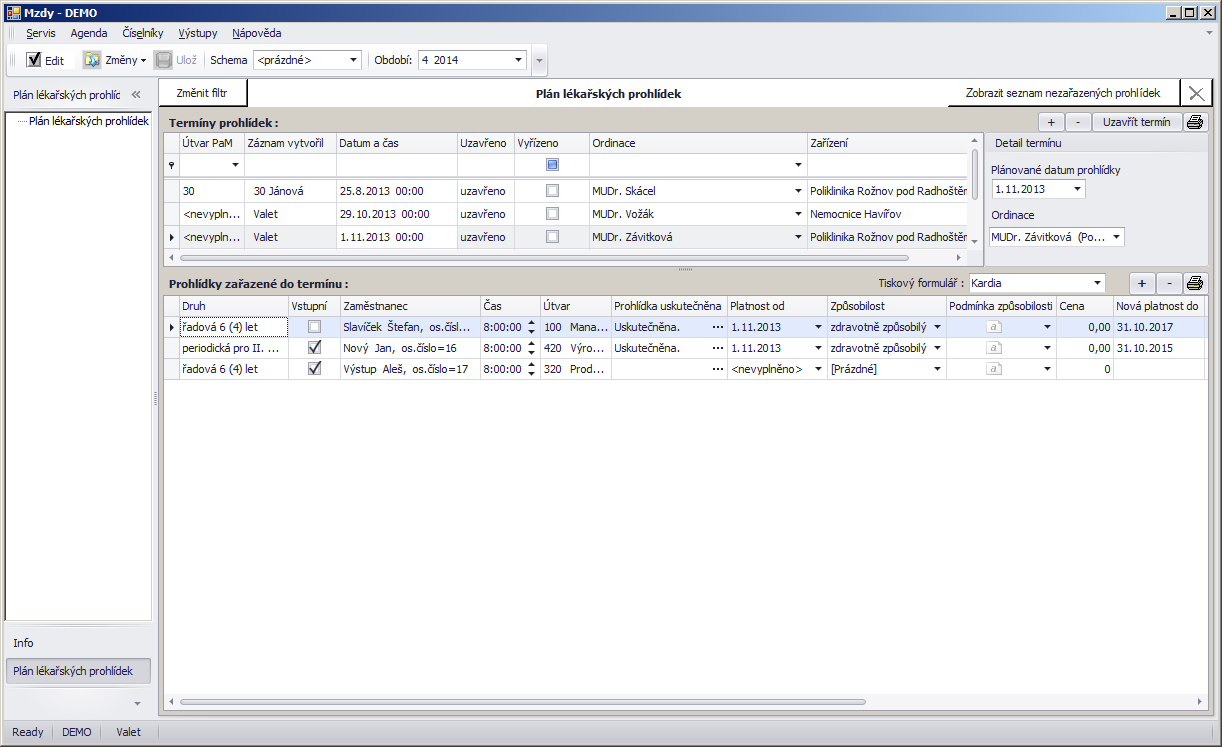This screenshot has height=747, width=1222.
Task: Select the Plán lékařských prohlídek tree item
Action: [x=88, y=121]
